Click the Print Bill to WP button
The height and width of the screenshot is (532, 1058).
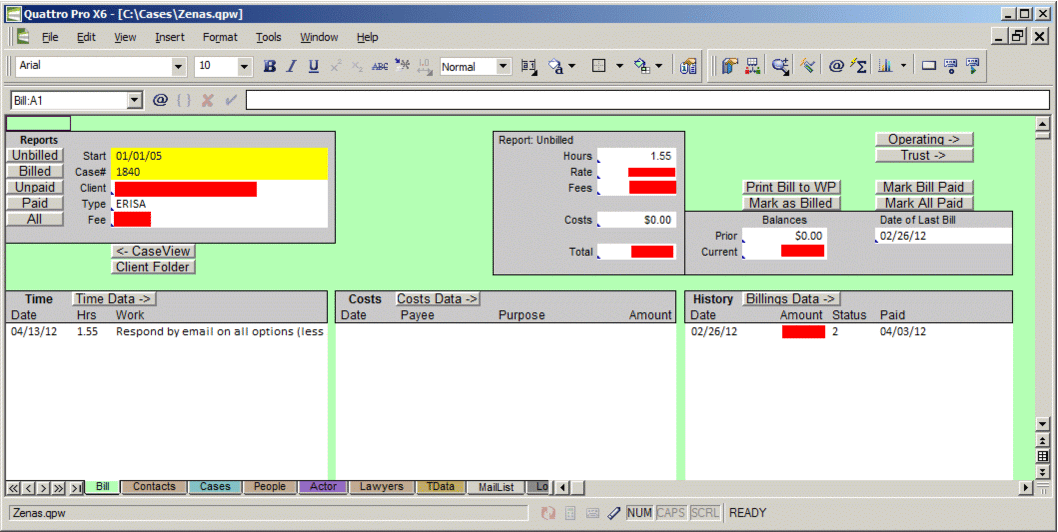click(792, 187)
